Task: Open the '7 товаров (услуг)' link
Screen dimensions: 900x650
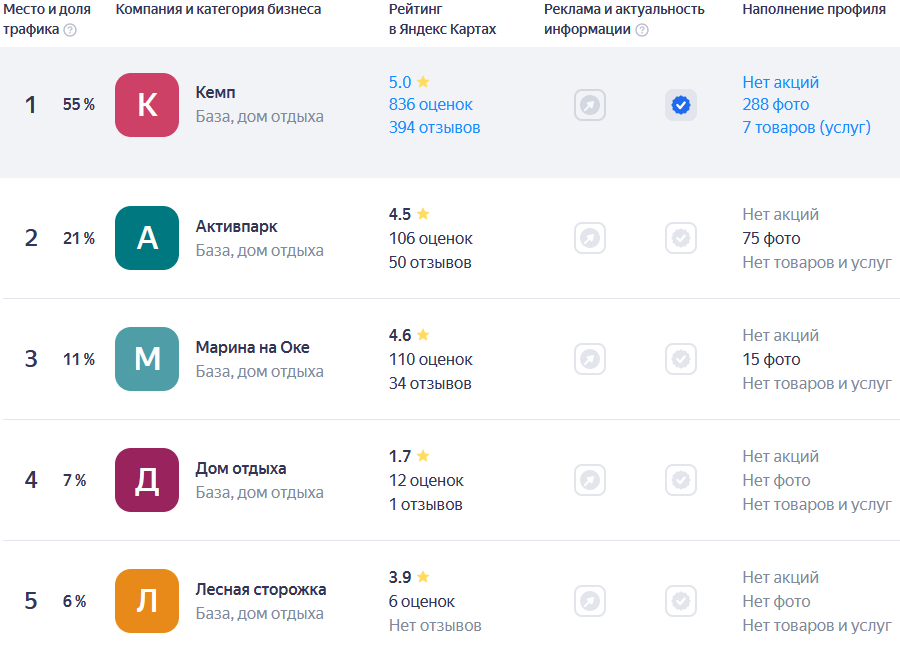Action: click(806, 127)
